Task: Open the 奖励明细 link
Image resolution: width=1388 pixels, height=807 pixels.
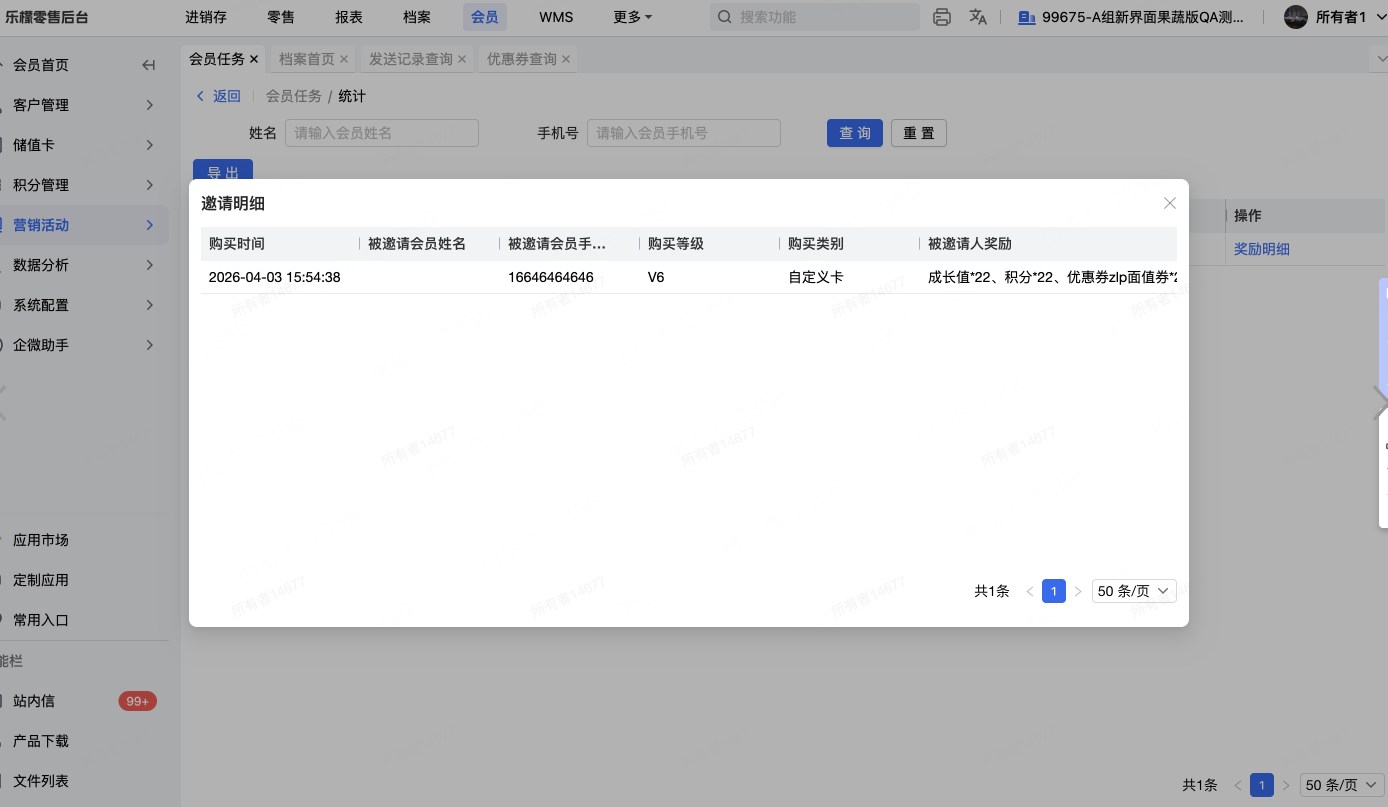Action: (1261, 249)
